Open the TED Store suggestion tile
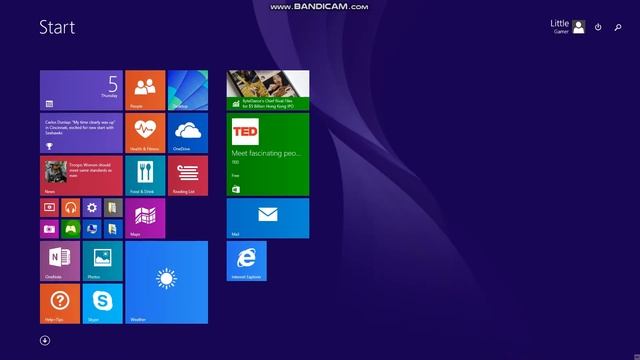This screenshot has width=640, height=360. point(268,154)
